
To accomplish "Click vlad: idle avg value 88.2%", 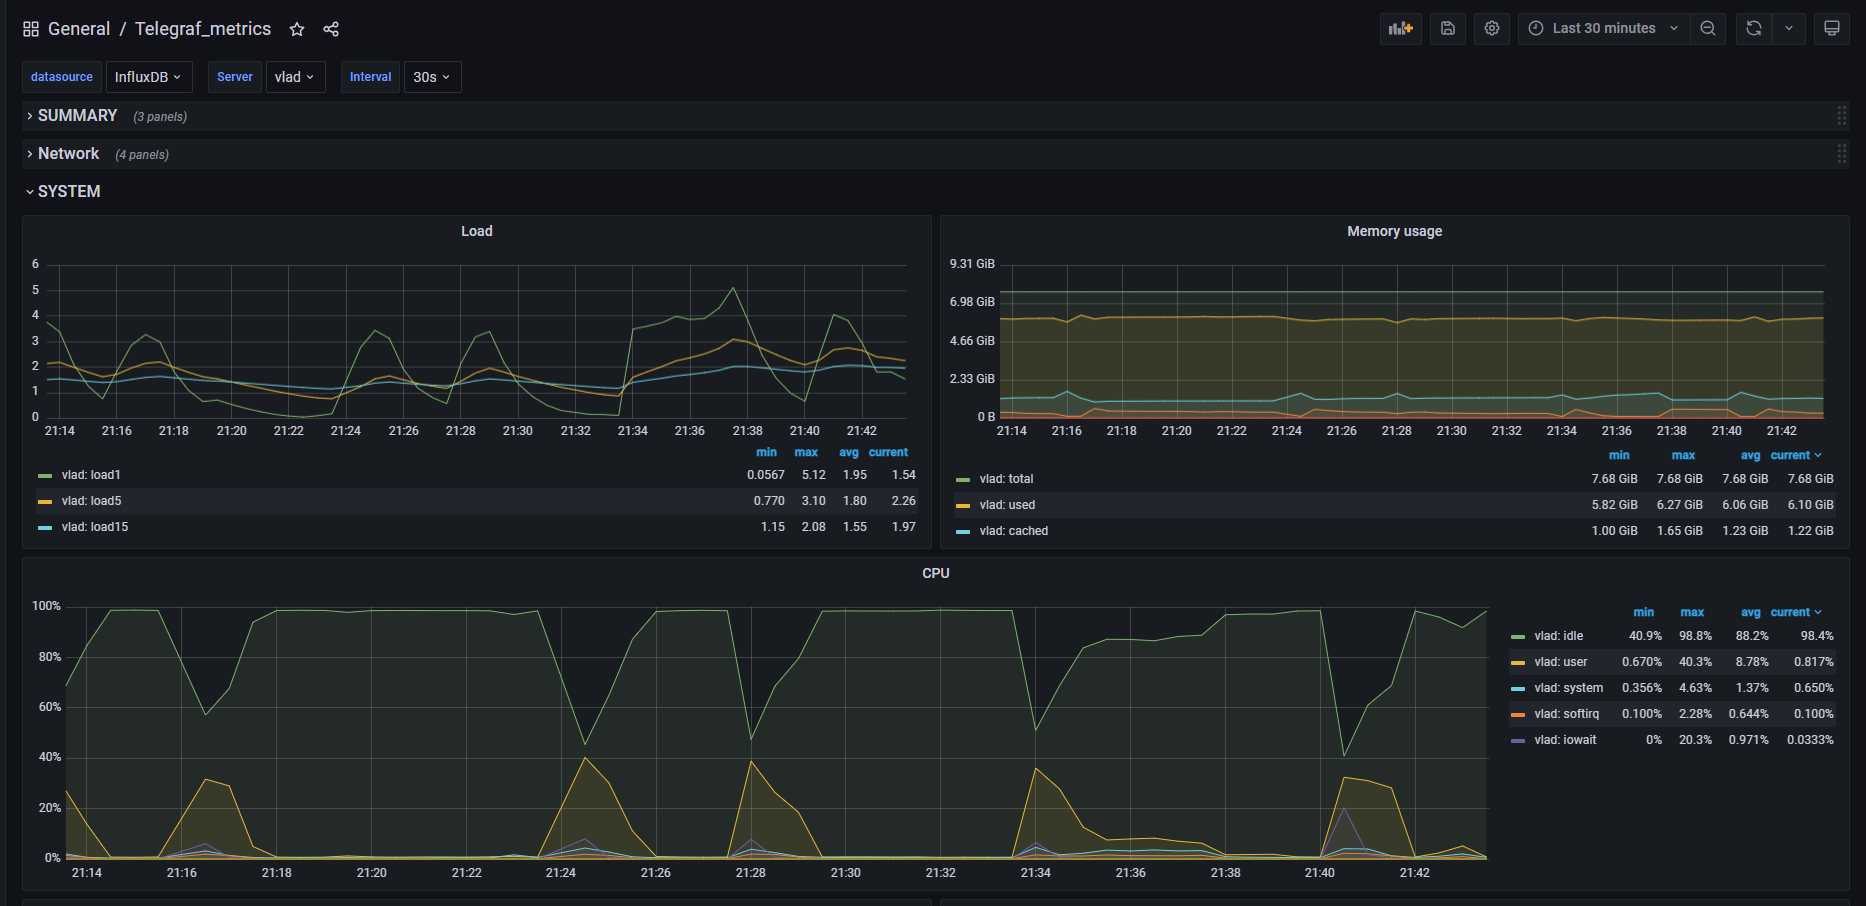I will (1752, 636).
